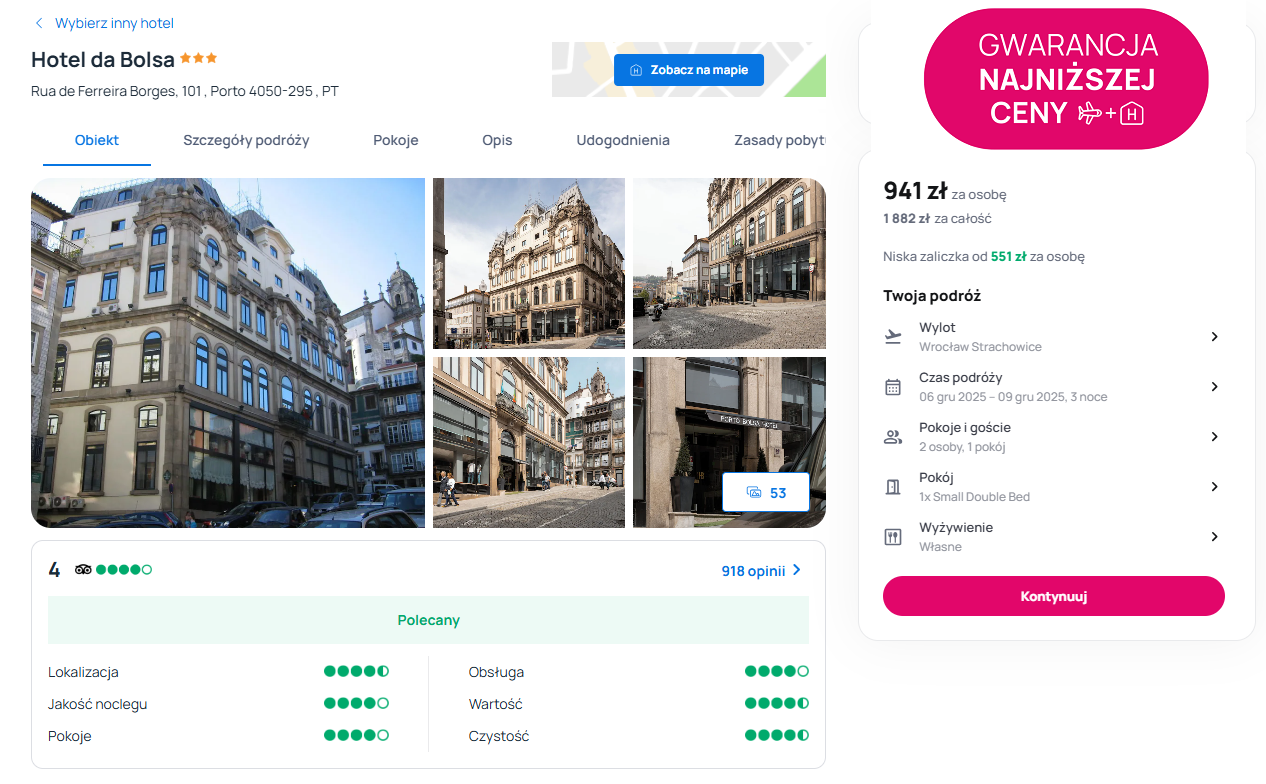This screenshot has height=784, width=1266.
Task: Expand the Wyżywienie meal options chevron
Action: click(x=1214, y=537)
